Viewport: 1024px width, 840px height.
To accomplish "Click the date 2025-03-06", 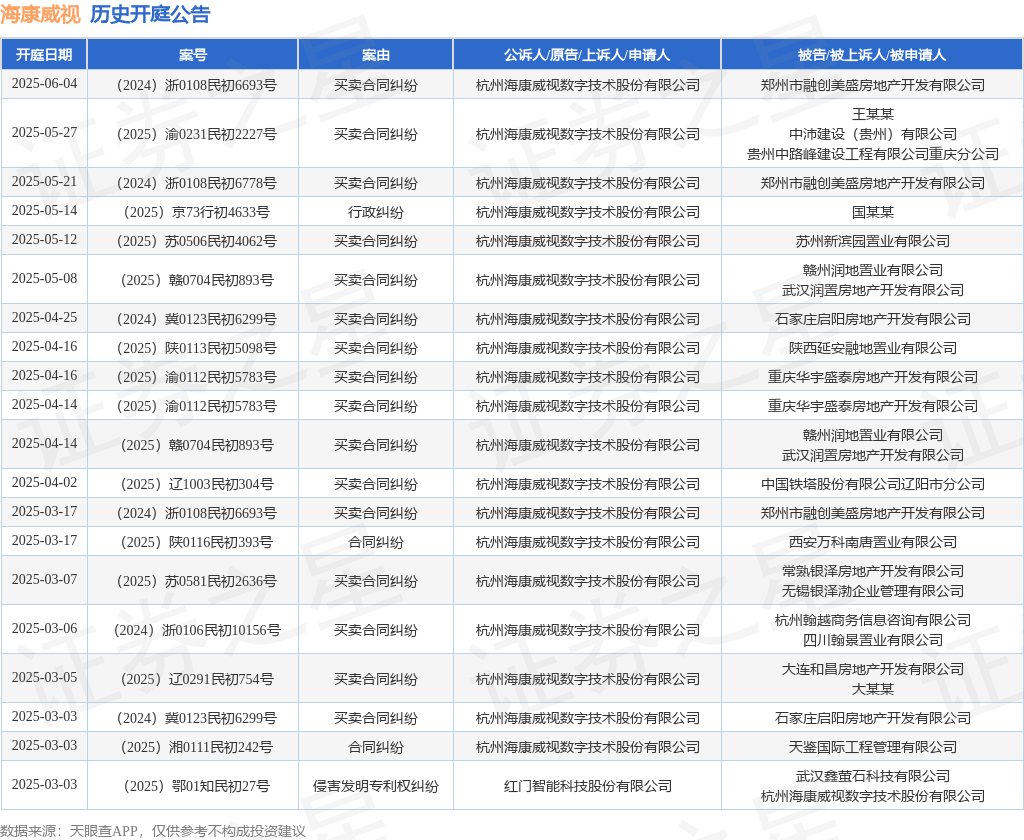I will point(44,629).
